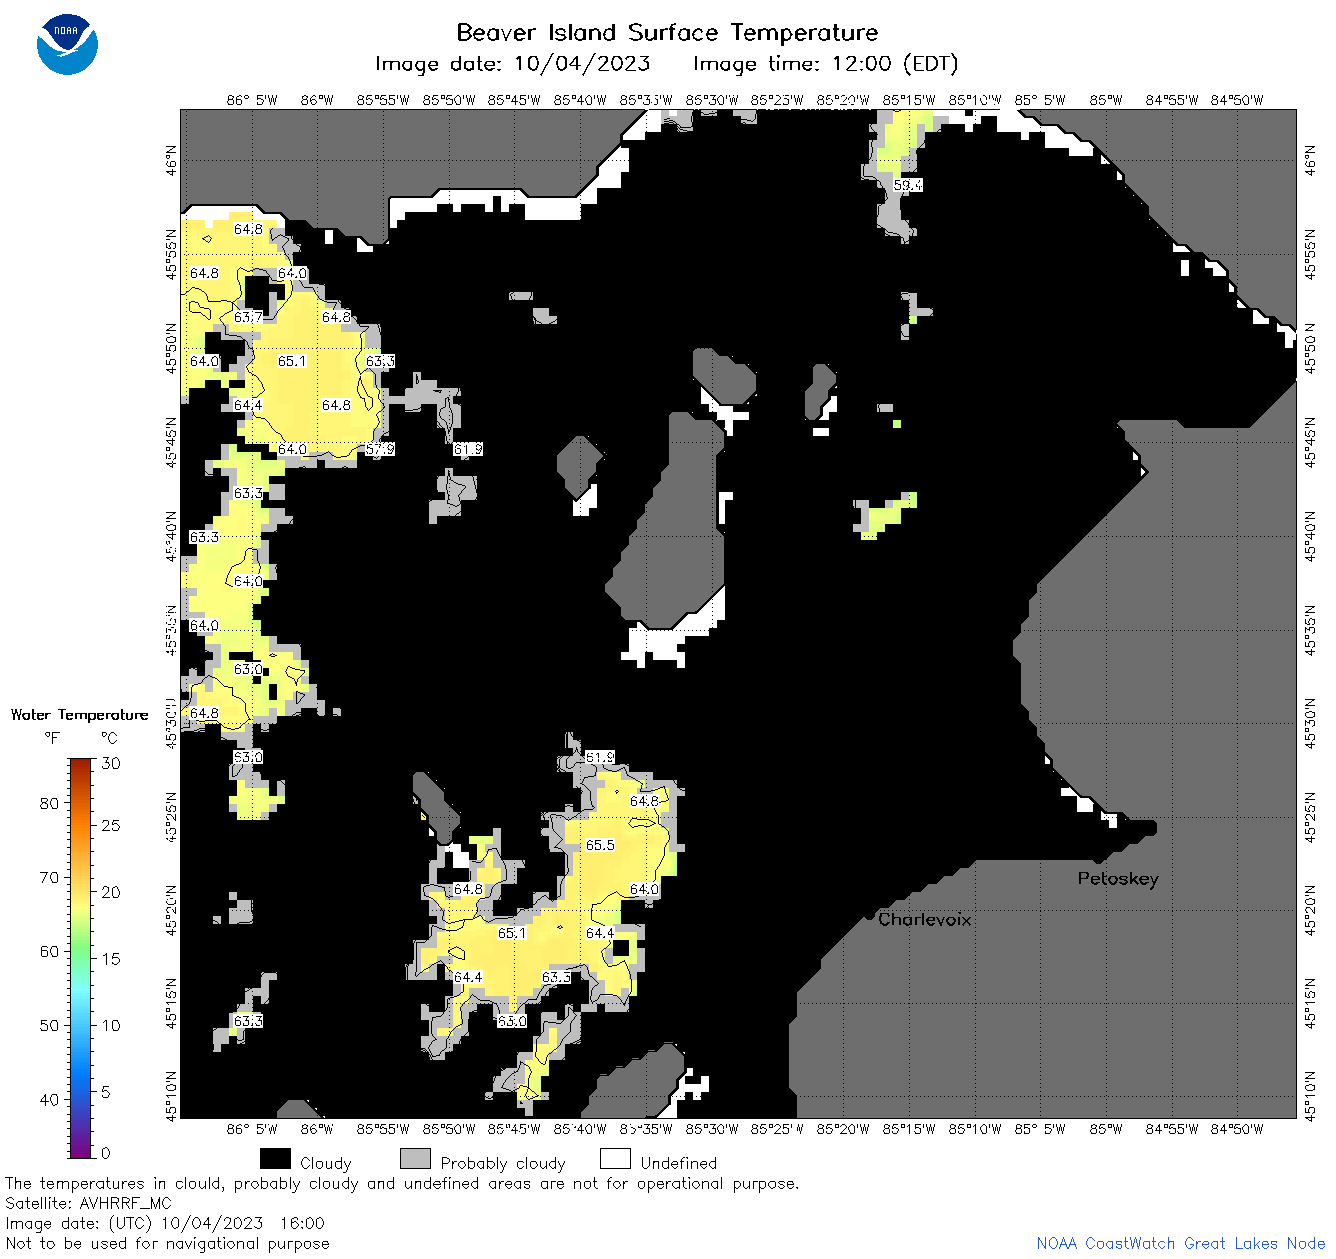Click the 65.5 temperature reading

600,845
